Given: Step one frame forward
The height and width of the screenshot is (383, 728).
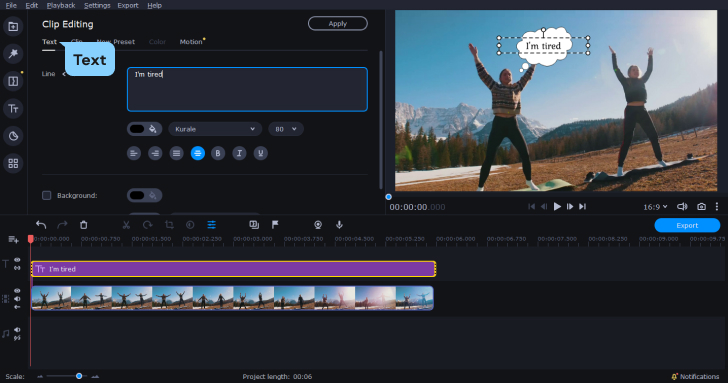Looking at the screenshot, I should 570,207.
